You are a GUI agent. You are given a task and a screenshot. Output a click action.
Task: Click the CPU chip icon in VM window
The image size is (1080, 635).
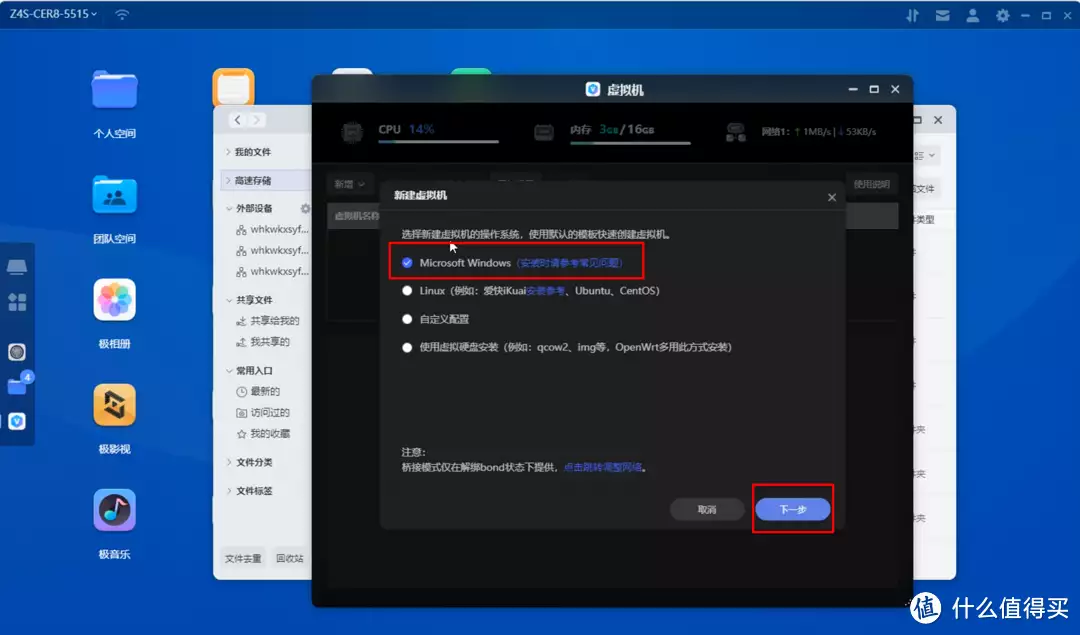353,131
